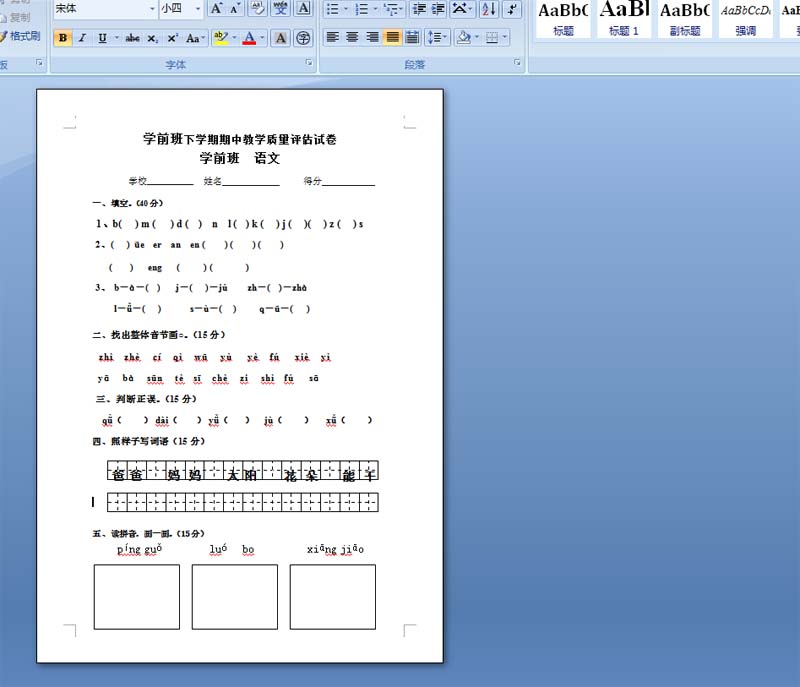Open highlight color dropdown arrow
This screenshot has height=687, width=800.
click(234, 38)
